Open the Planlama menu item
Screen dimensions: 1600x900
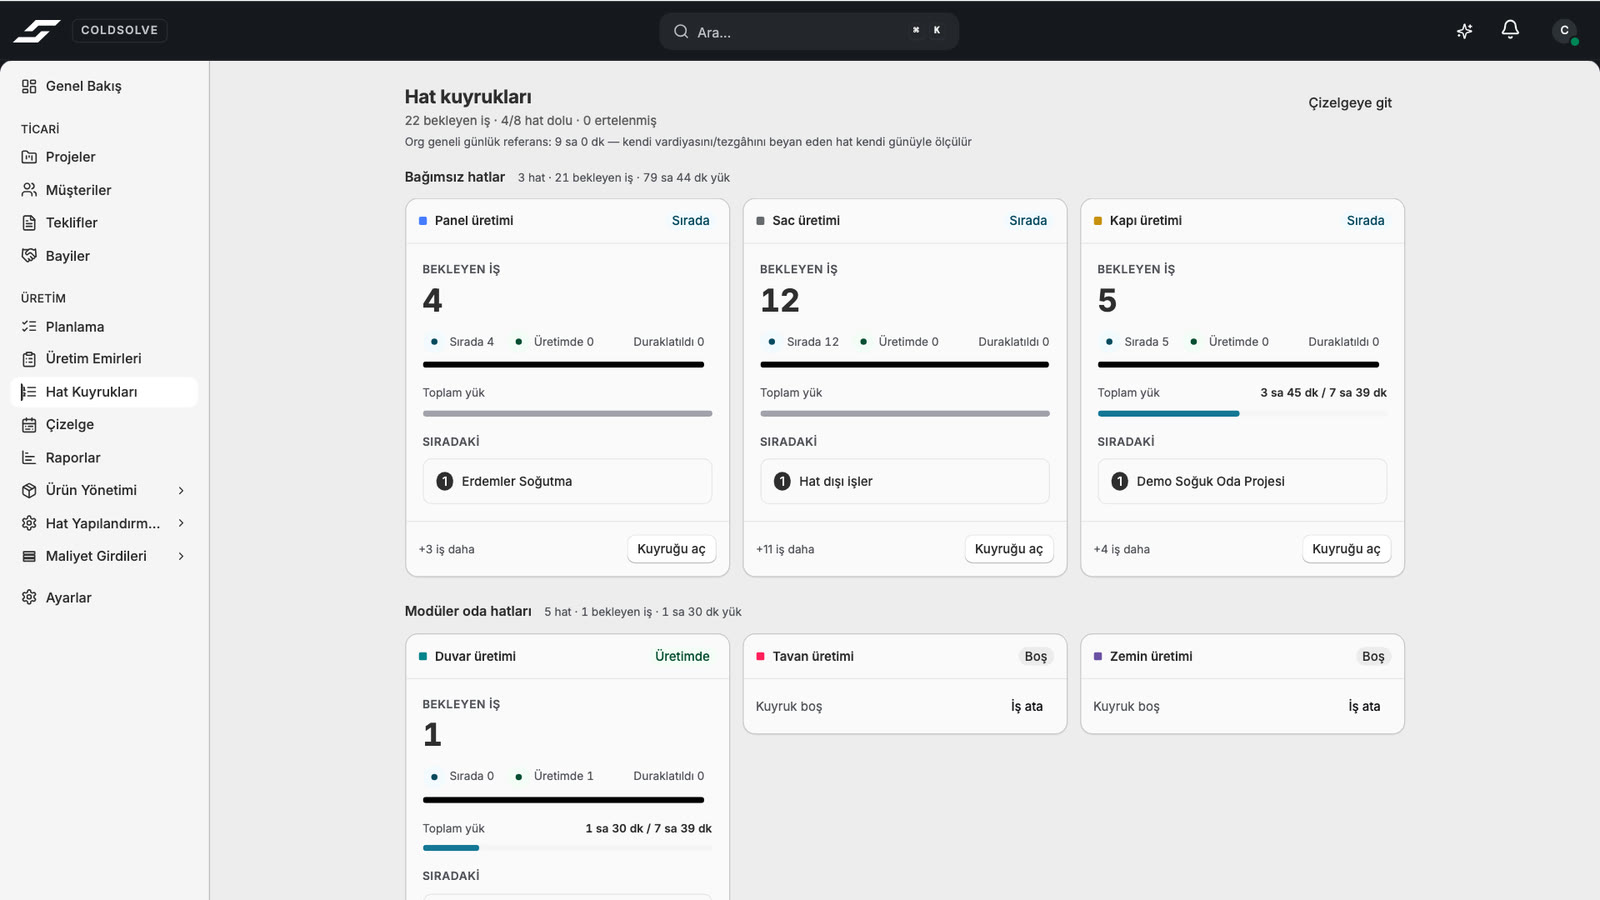coord(104,327)
